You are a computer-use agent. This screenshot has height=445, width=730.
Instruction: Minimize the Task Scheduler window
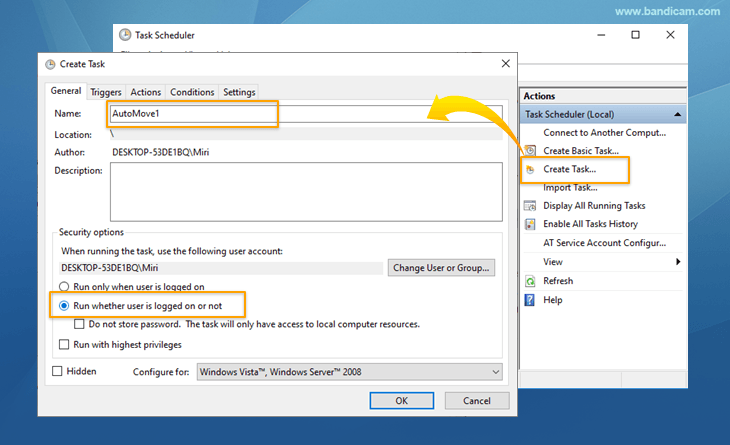[601, 35]
